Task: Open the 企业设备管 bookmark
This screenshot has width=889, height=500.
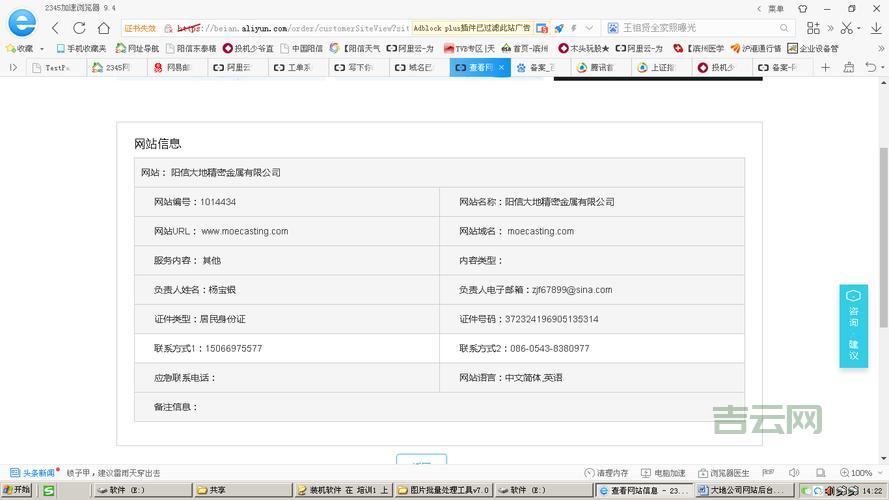Action: coord(813,49)
